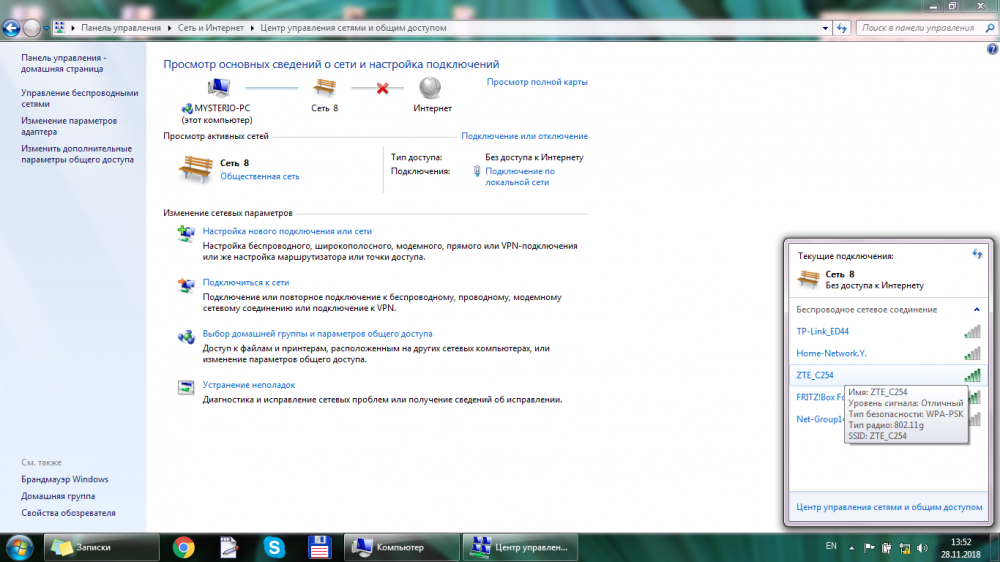This screenshot has height=562, width=1000.
Task: Click the Internet globe icon in network map
Action: click(431, 88)
